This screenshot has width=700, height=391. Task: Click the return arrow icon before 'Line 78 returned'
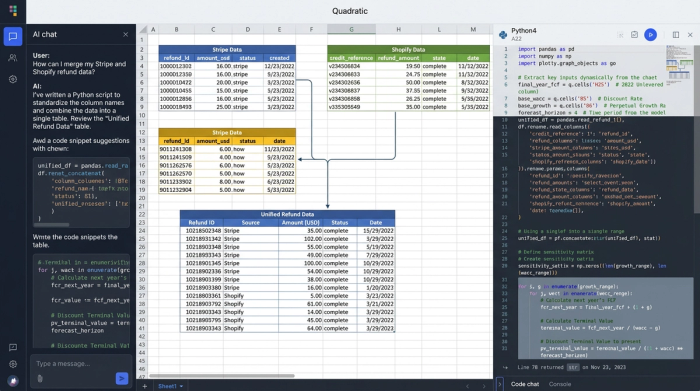pos(505,367)
